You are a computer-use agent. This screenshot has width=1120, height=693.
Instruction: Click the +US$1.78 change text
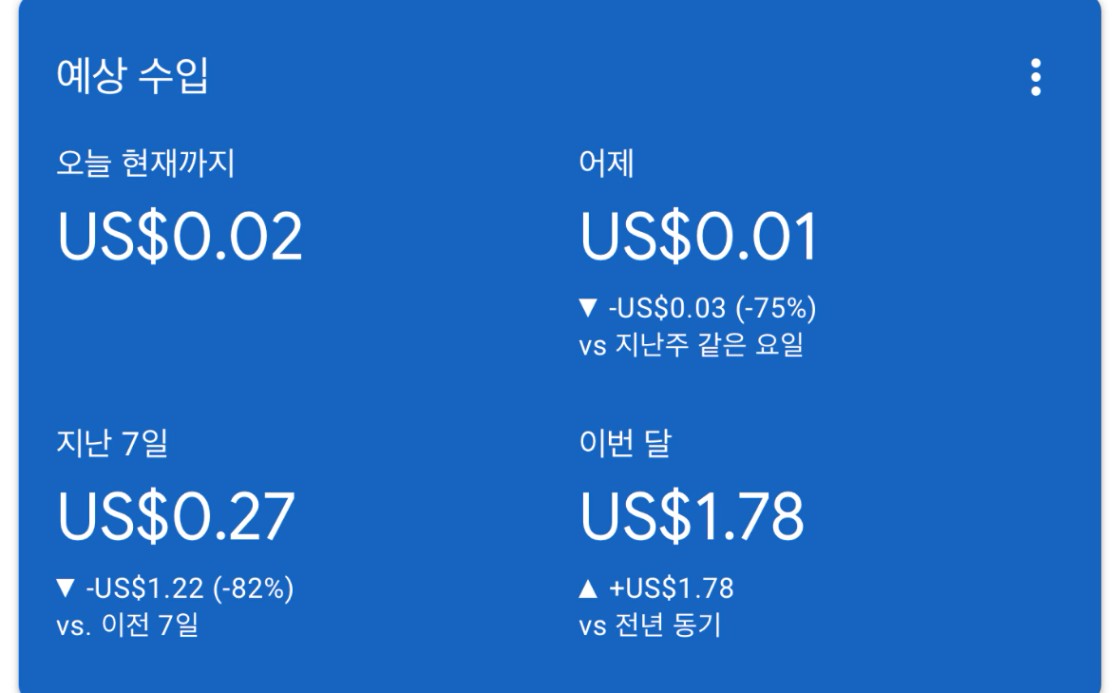point(670,589)
